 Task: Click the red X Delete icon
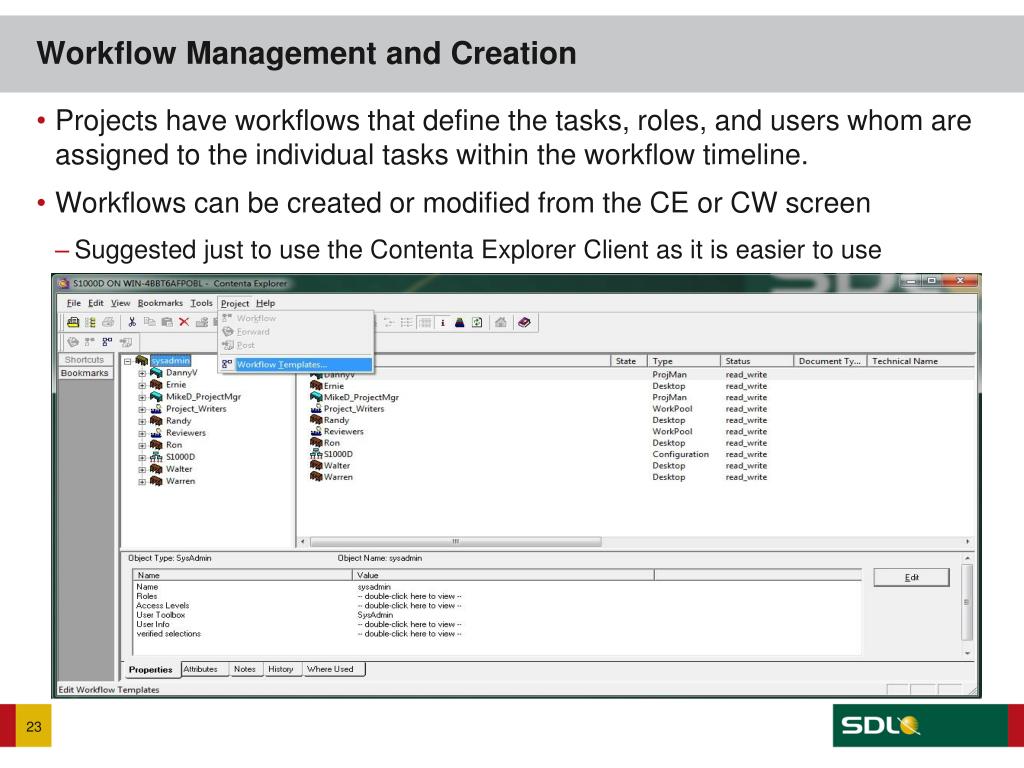tap(184, 322)
